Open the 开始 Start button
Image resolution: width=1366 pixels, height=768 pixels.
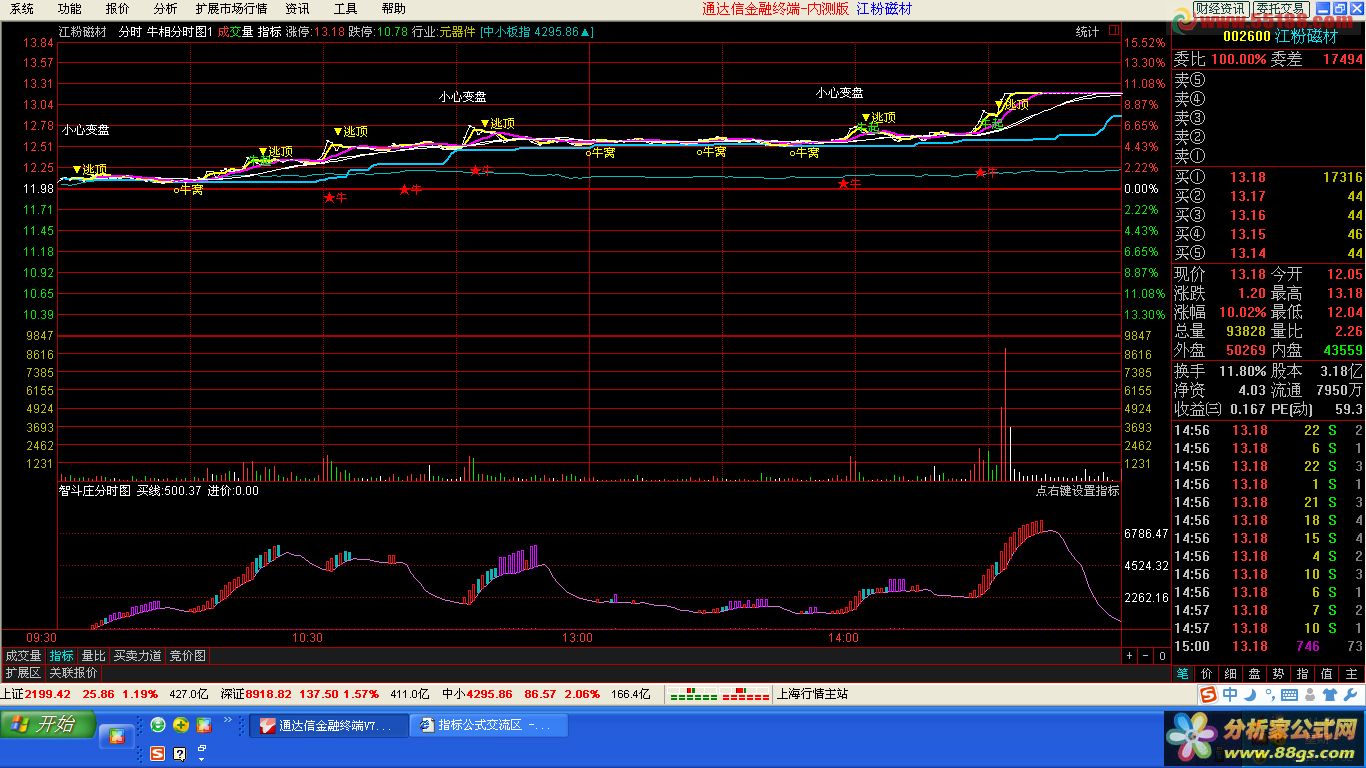point(48,724)
